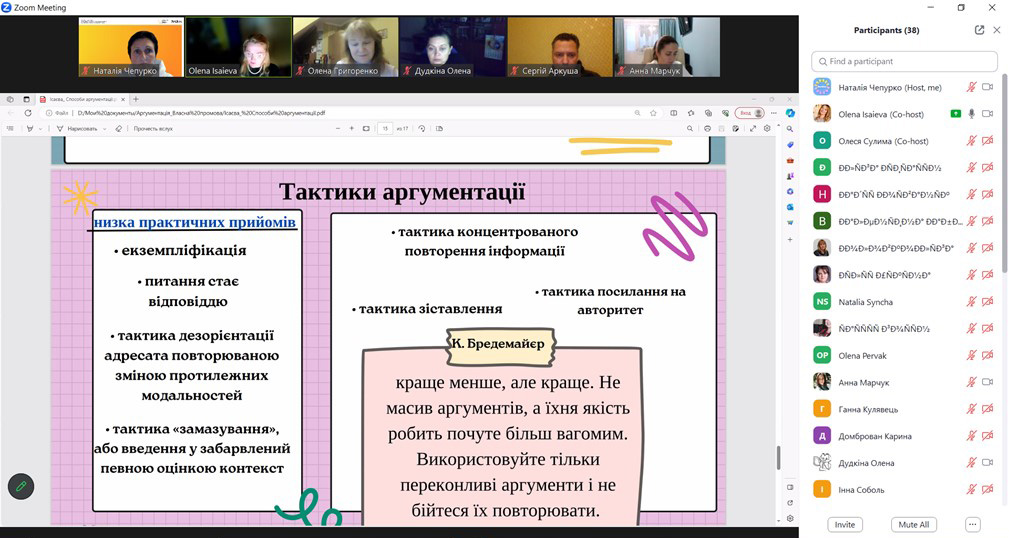This screenshot has width=1009, height=538.
Task: Open browser settings ellipsis menu
Action: pyautogui.click(x=773, y=113)
